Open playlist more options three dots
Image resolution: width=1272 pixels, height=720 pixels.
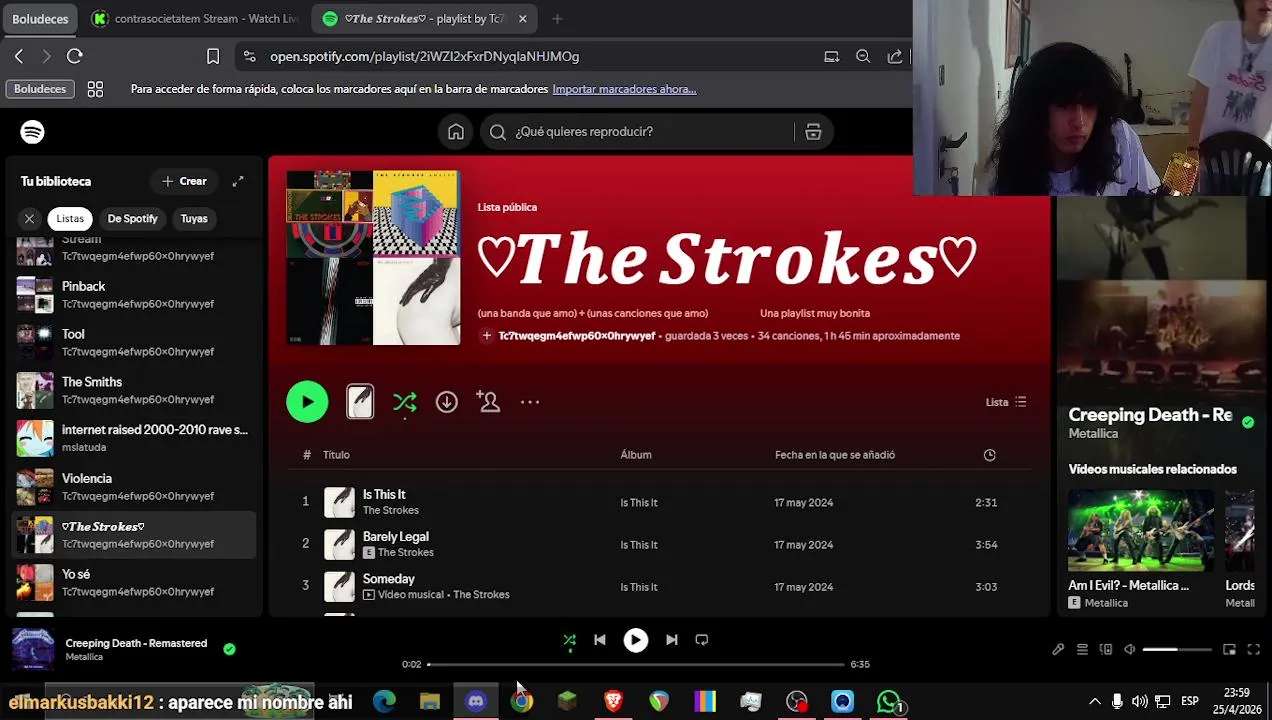pyautogui.click(x=530, y=402)
